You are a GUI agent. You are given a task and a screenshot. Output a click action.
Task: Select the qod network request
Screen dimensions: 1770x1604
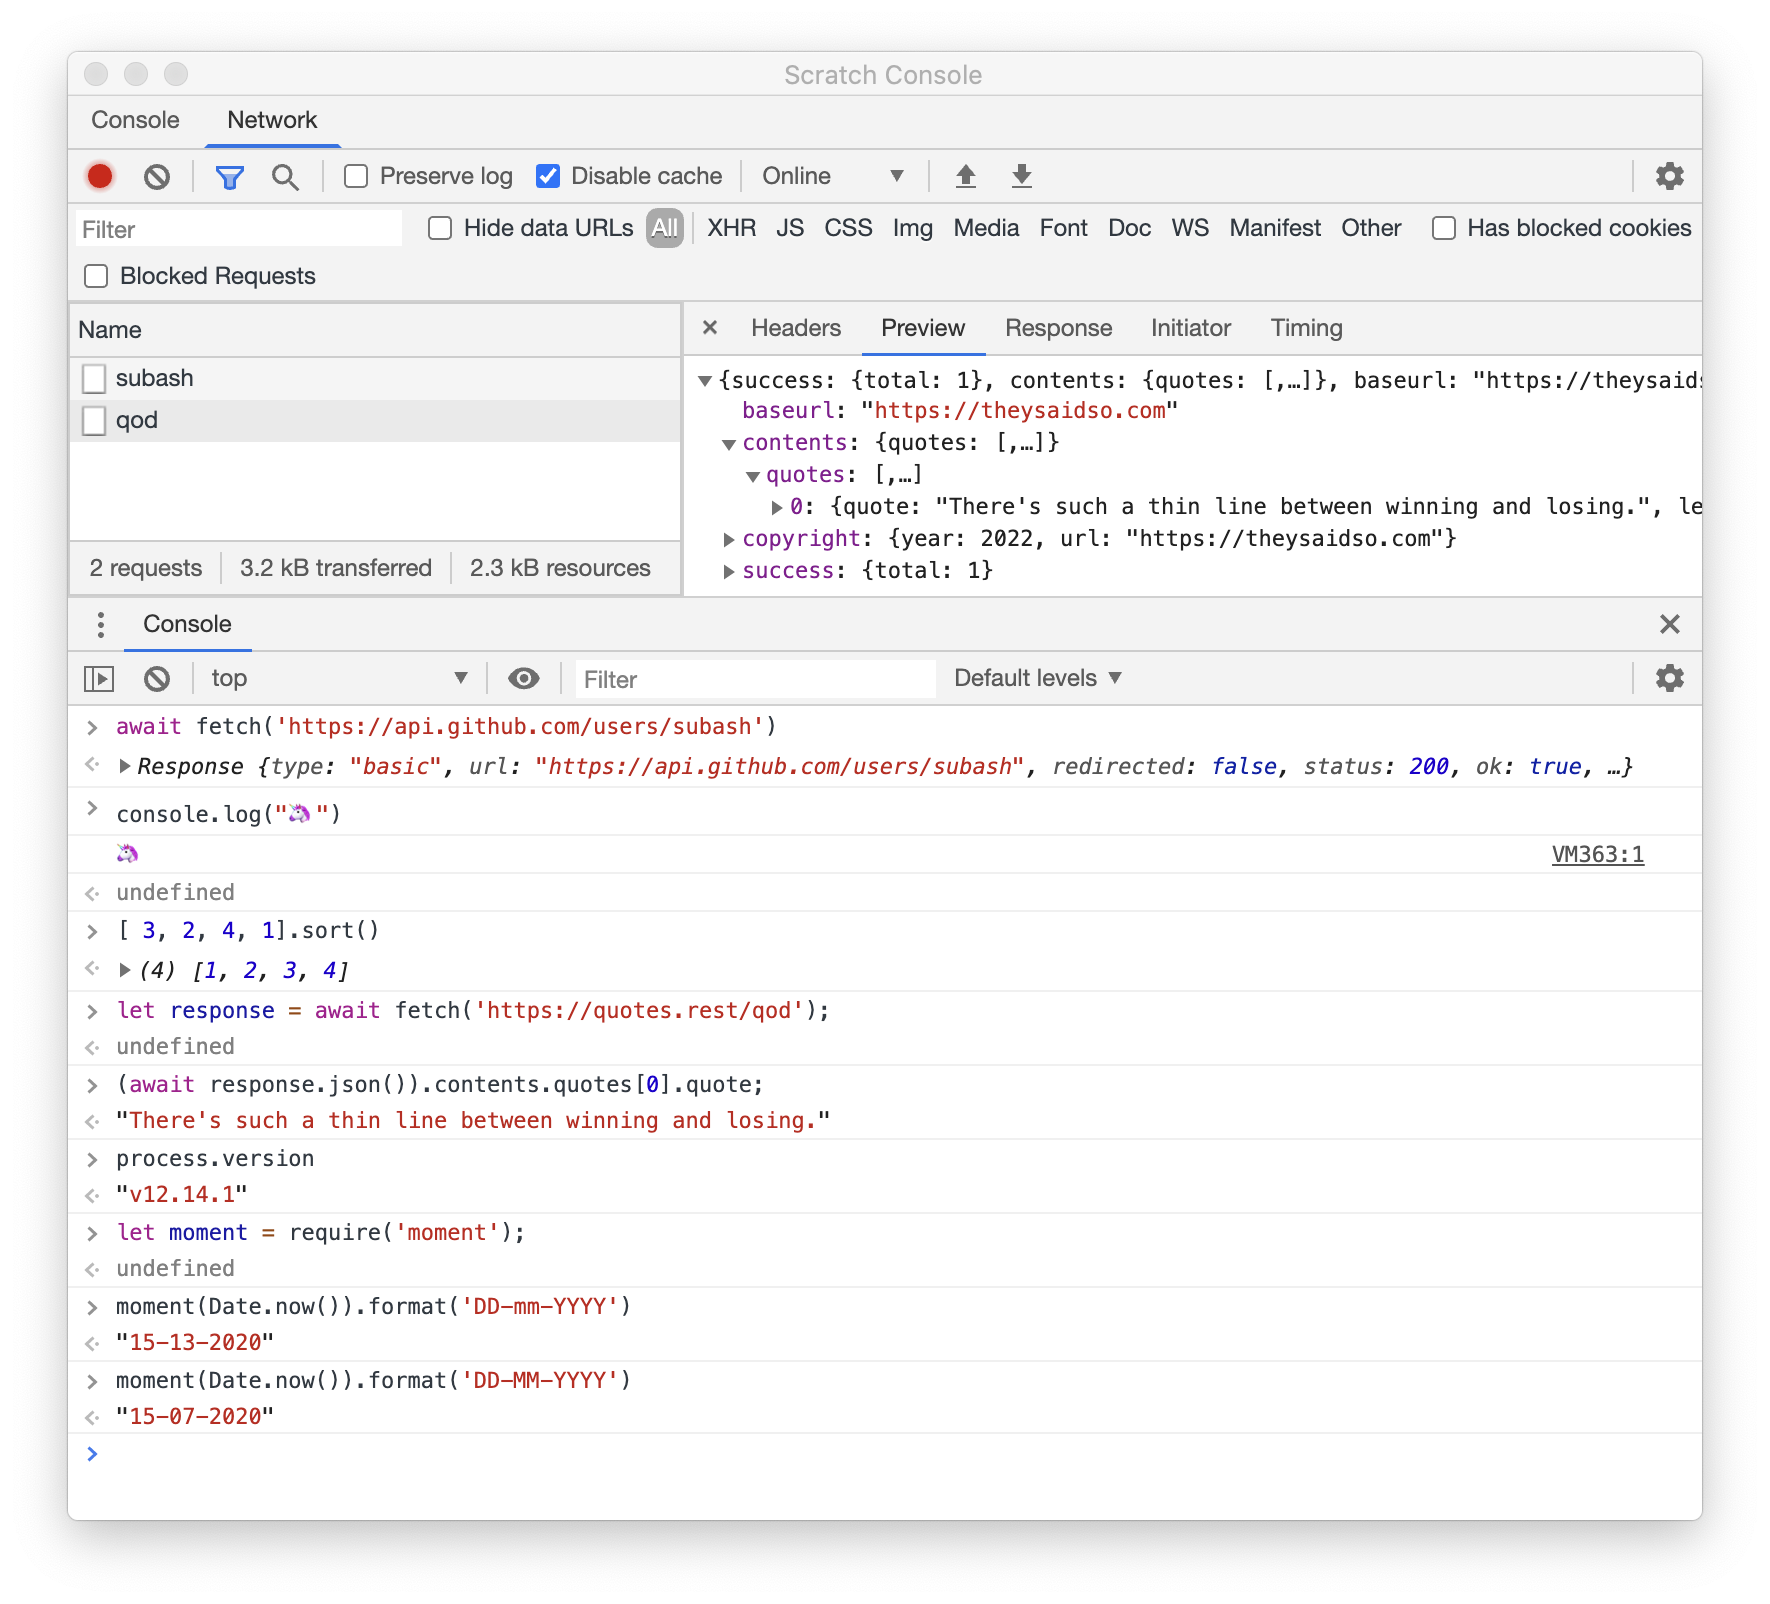coord(137,420)
